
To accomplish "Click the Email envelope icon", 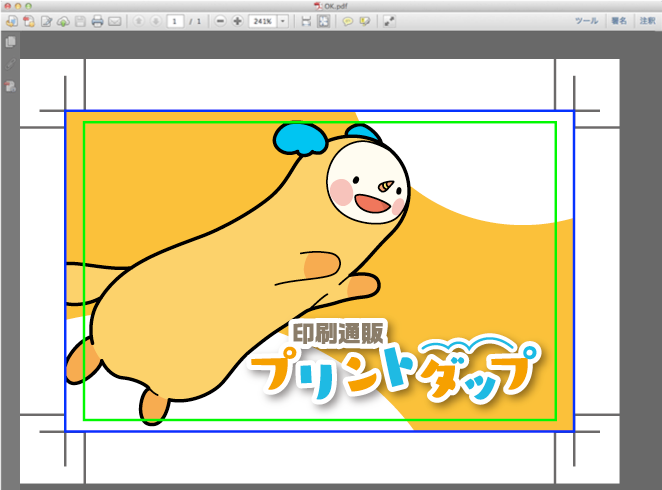I will (x=115, y=21).
